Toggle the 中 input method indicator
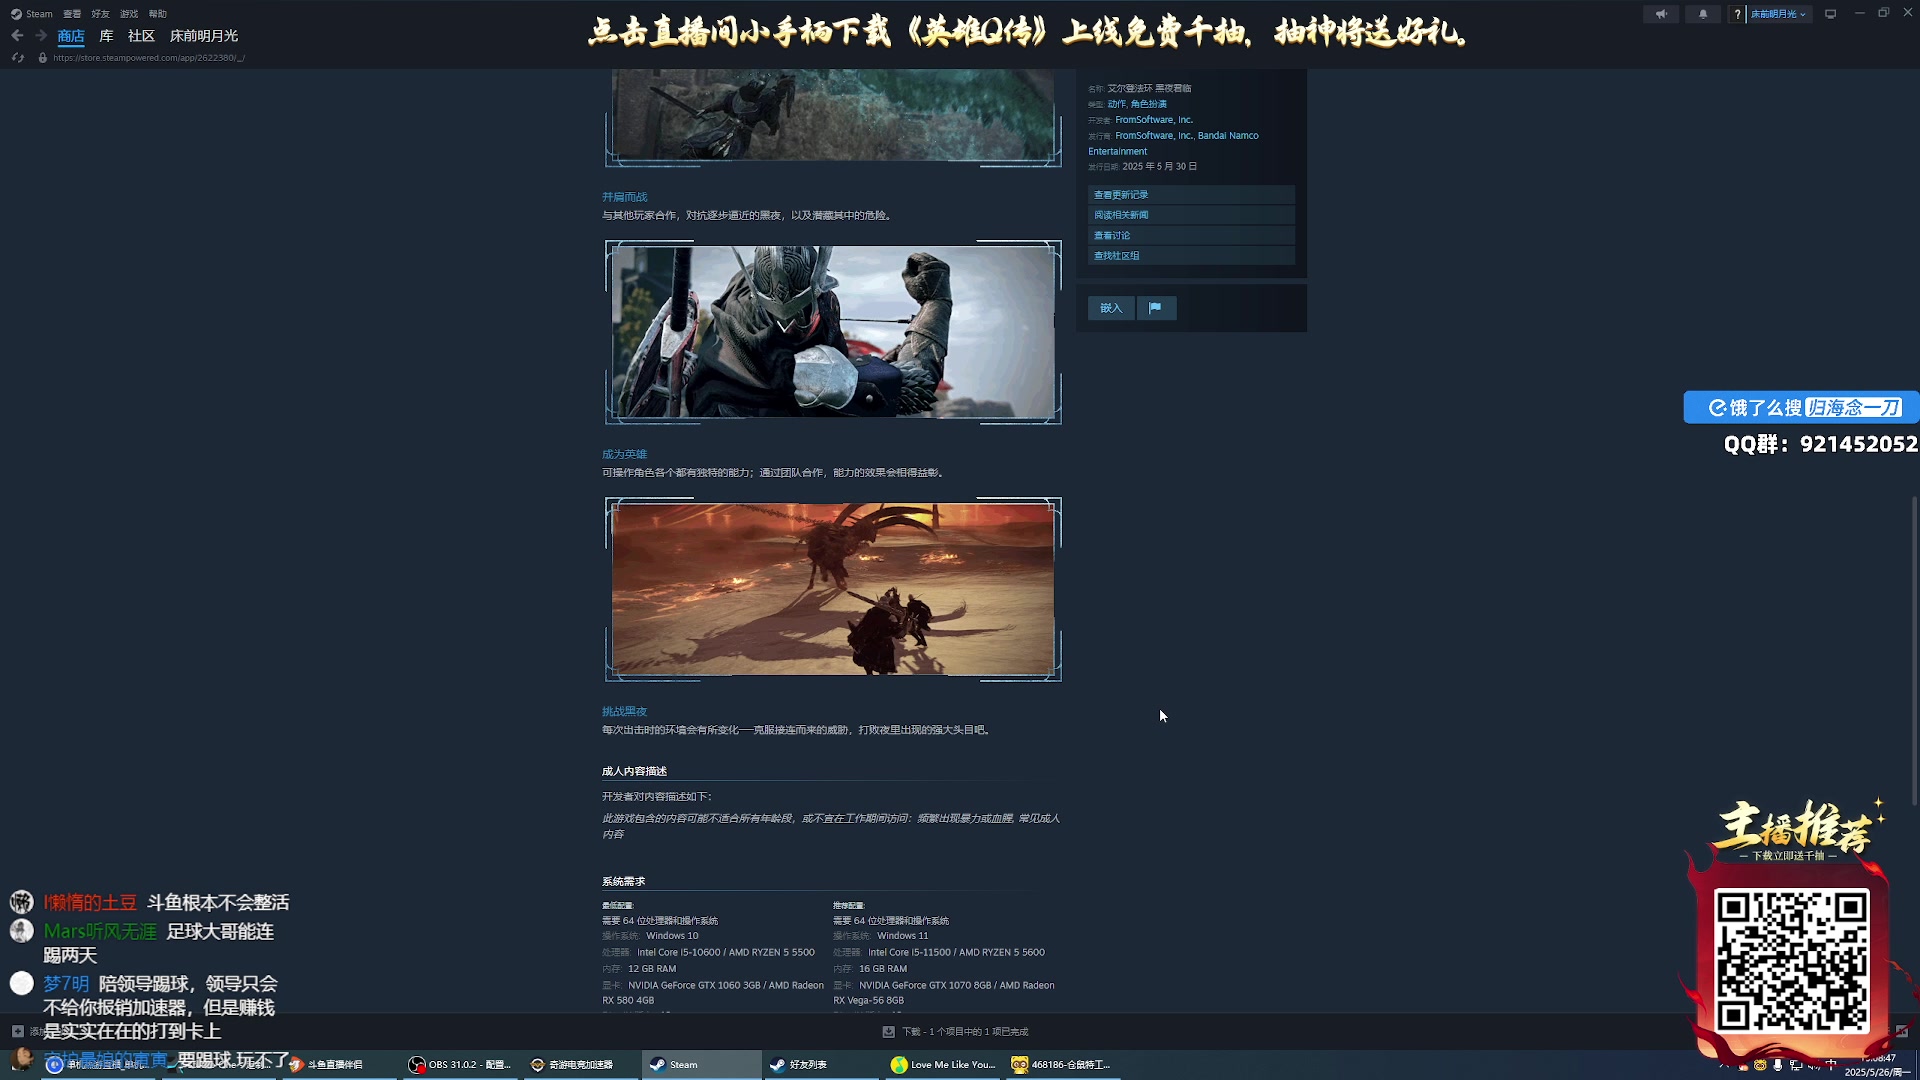 (x=1831, y=1064)
